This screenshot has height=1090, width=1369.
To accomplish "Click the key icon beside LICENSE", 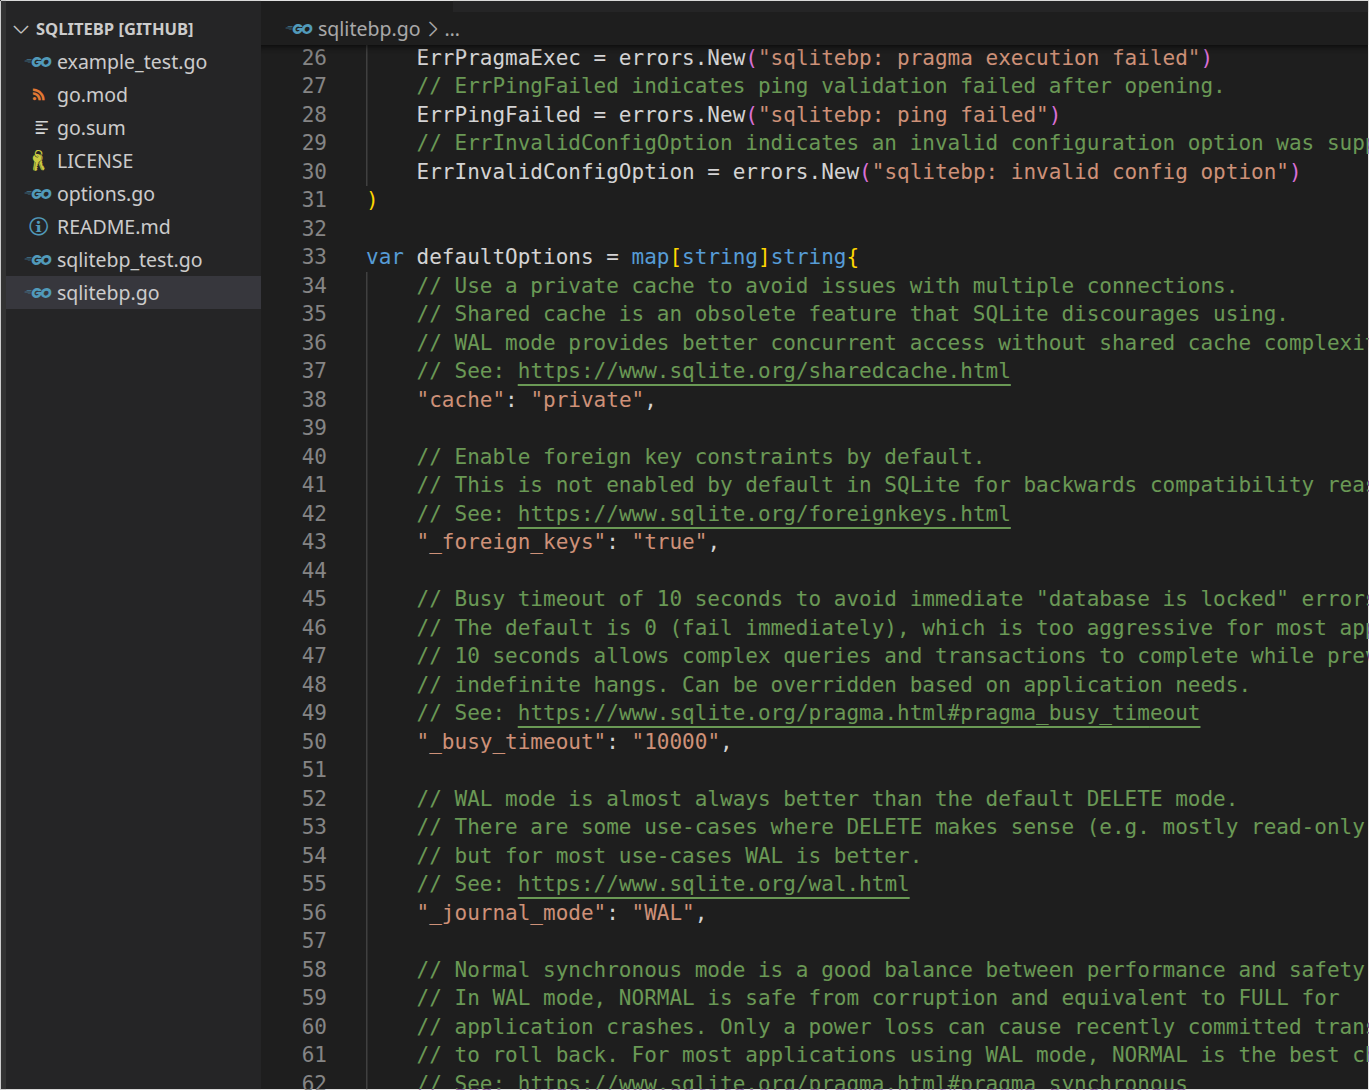I will tap(40, 161).
